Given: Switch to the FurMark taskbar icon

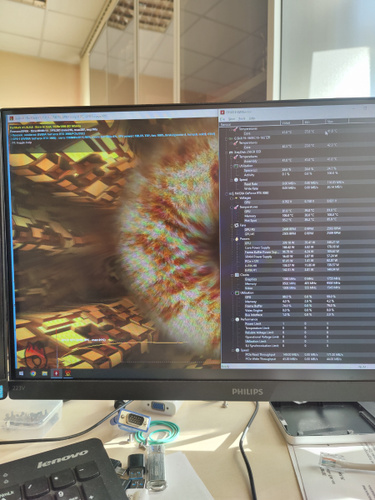Looking at the screenshot, I should [68, 373].
